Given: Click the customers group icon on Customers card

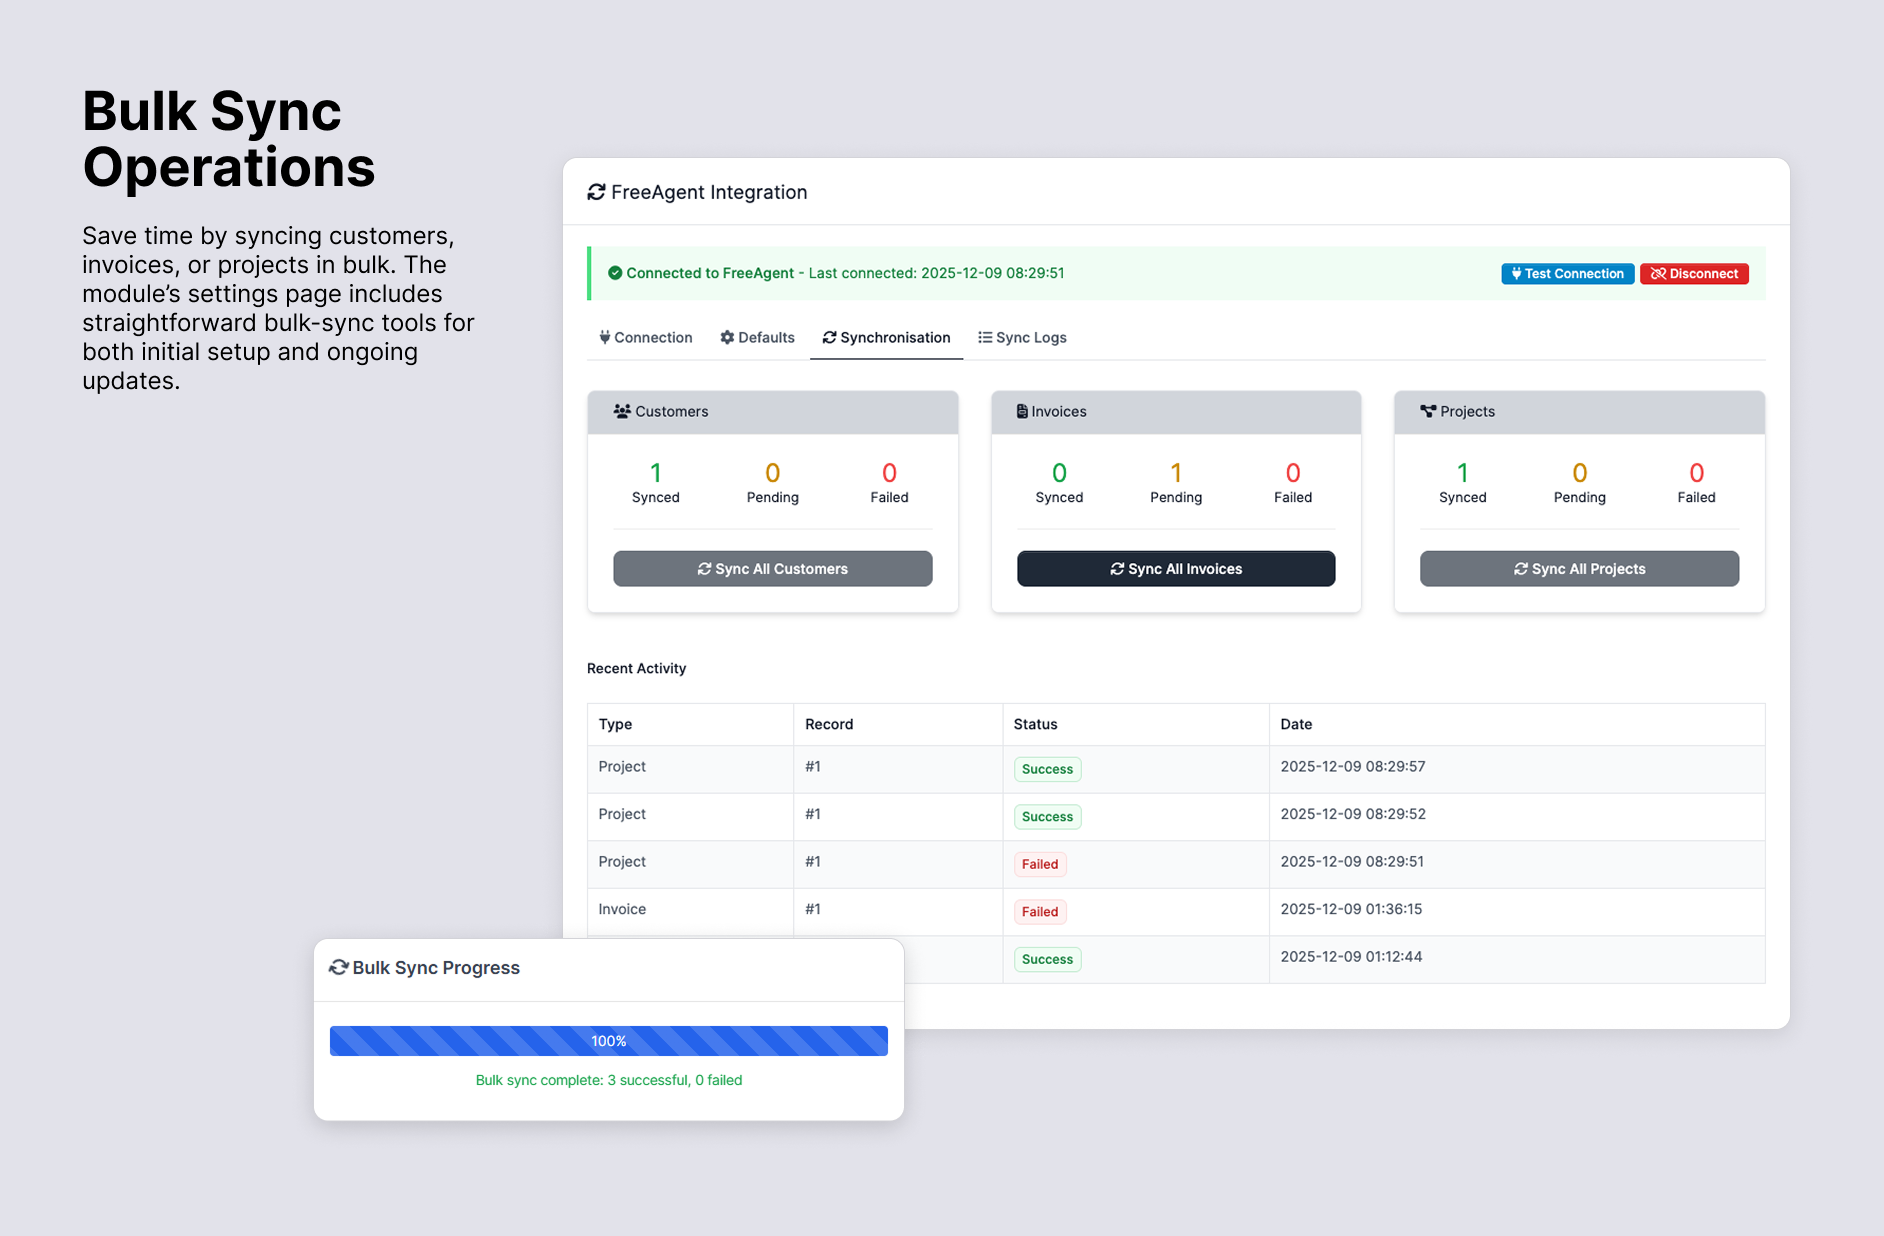Looking at the screenshot, I should click(x=622, y=411).
